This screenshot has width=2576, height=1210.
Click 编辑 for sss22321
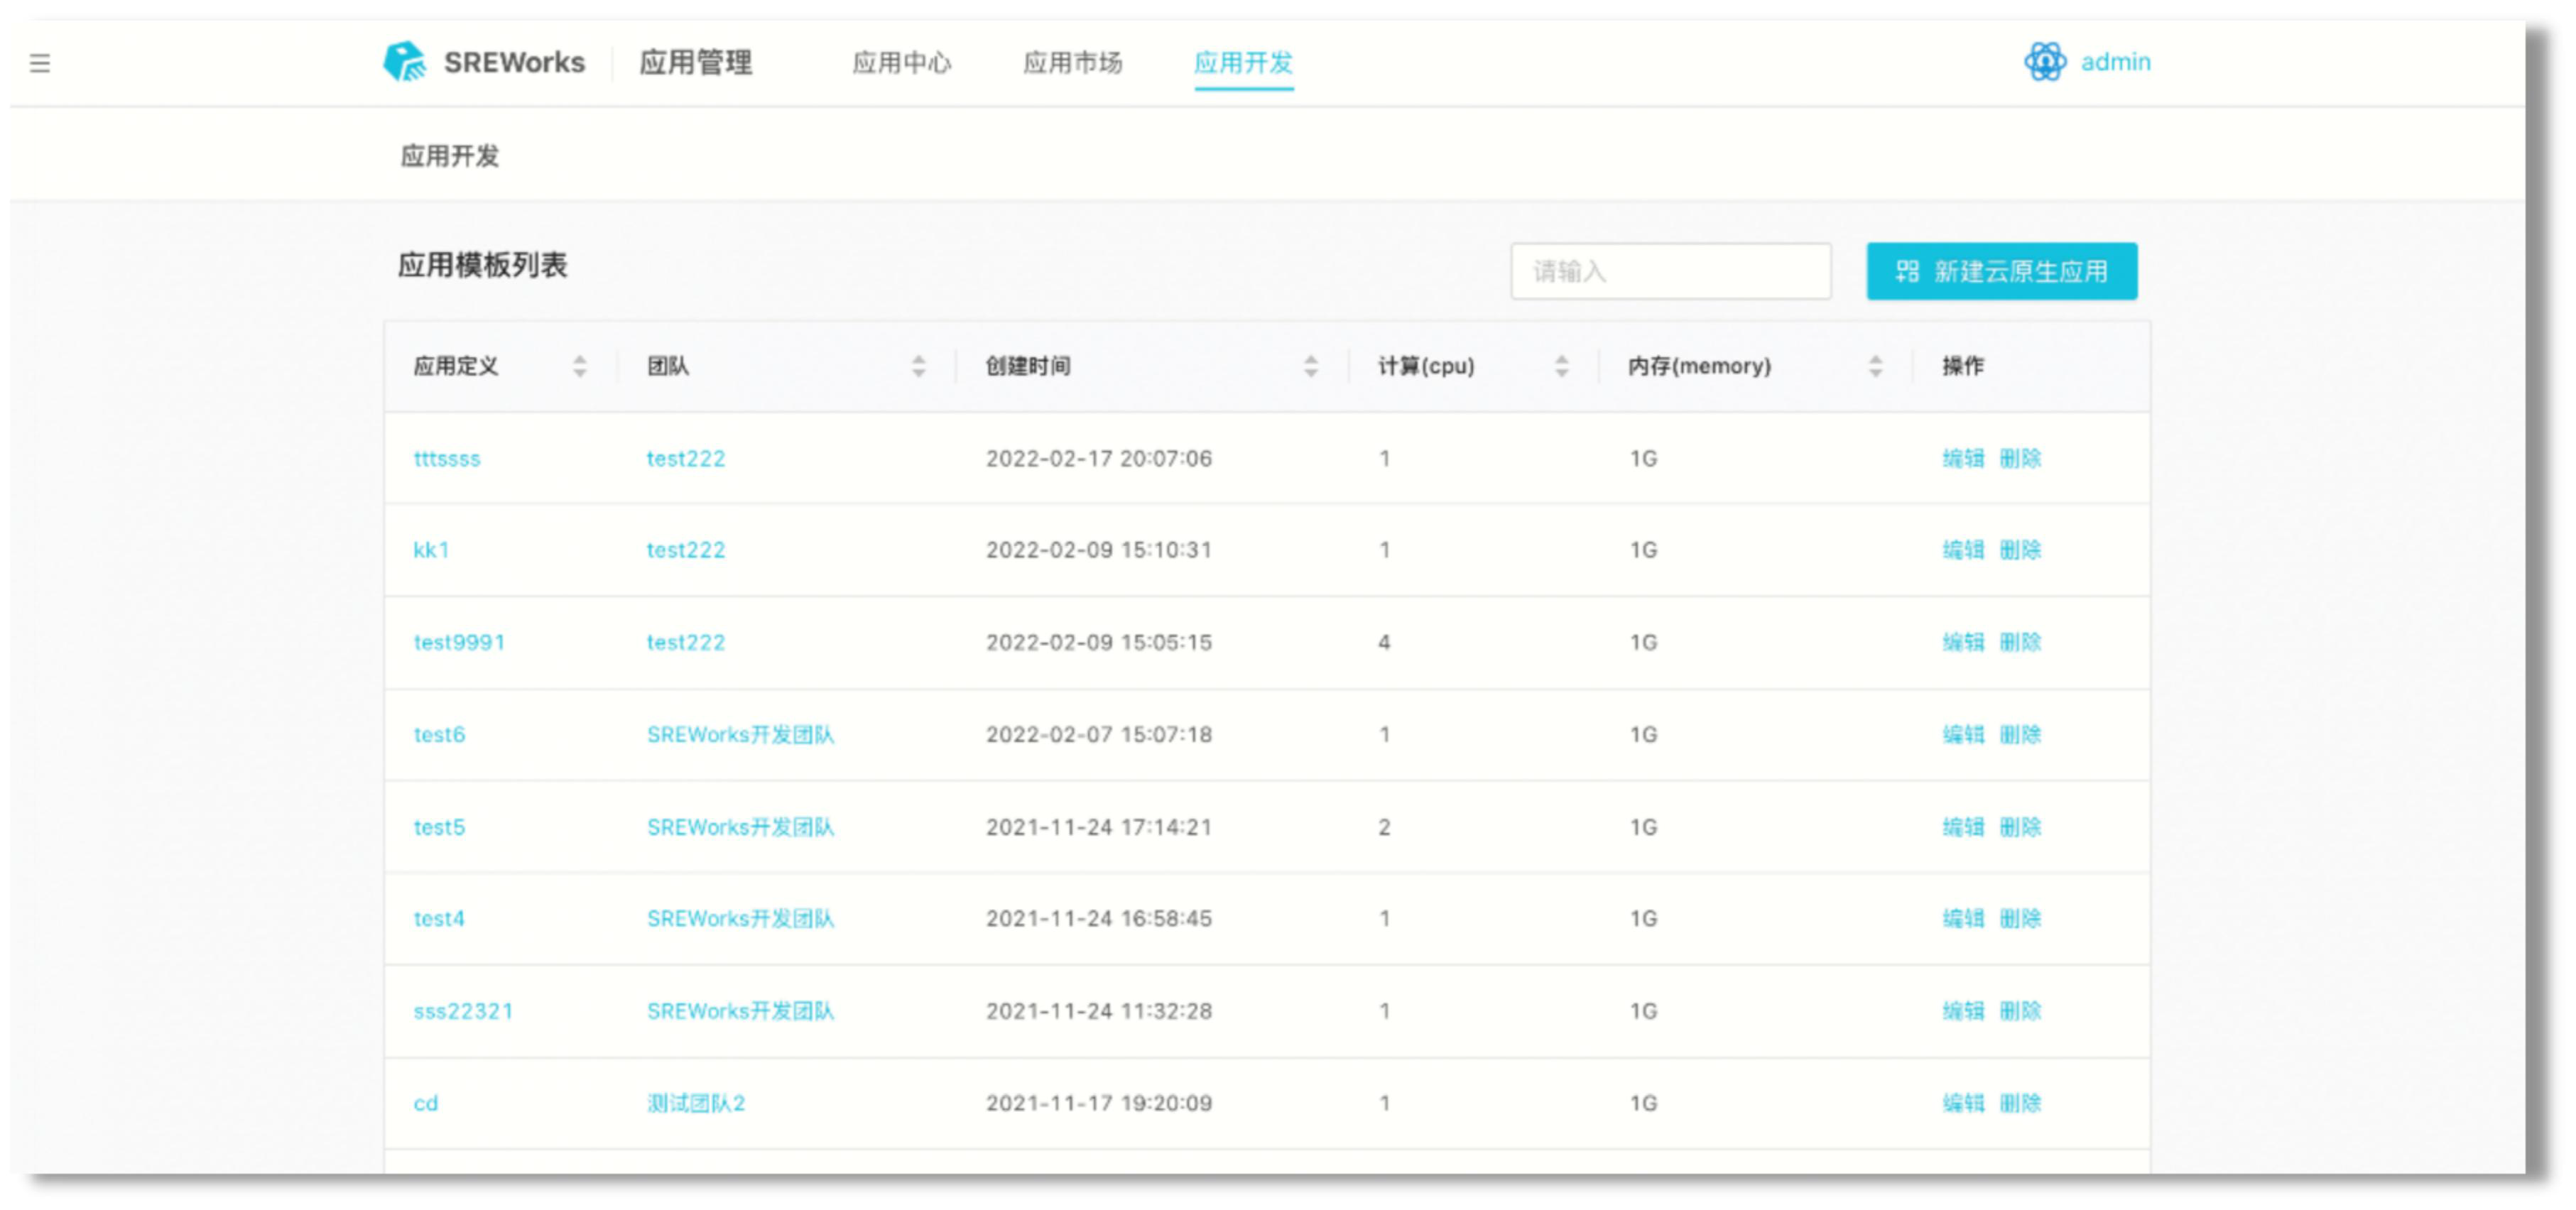pos(1963,1011)
